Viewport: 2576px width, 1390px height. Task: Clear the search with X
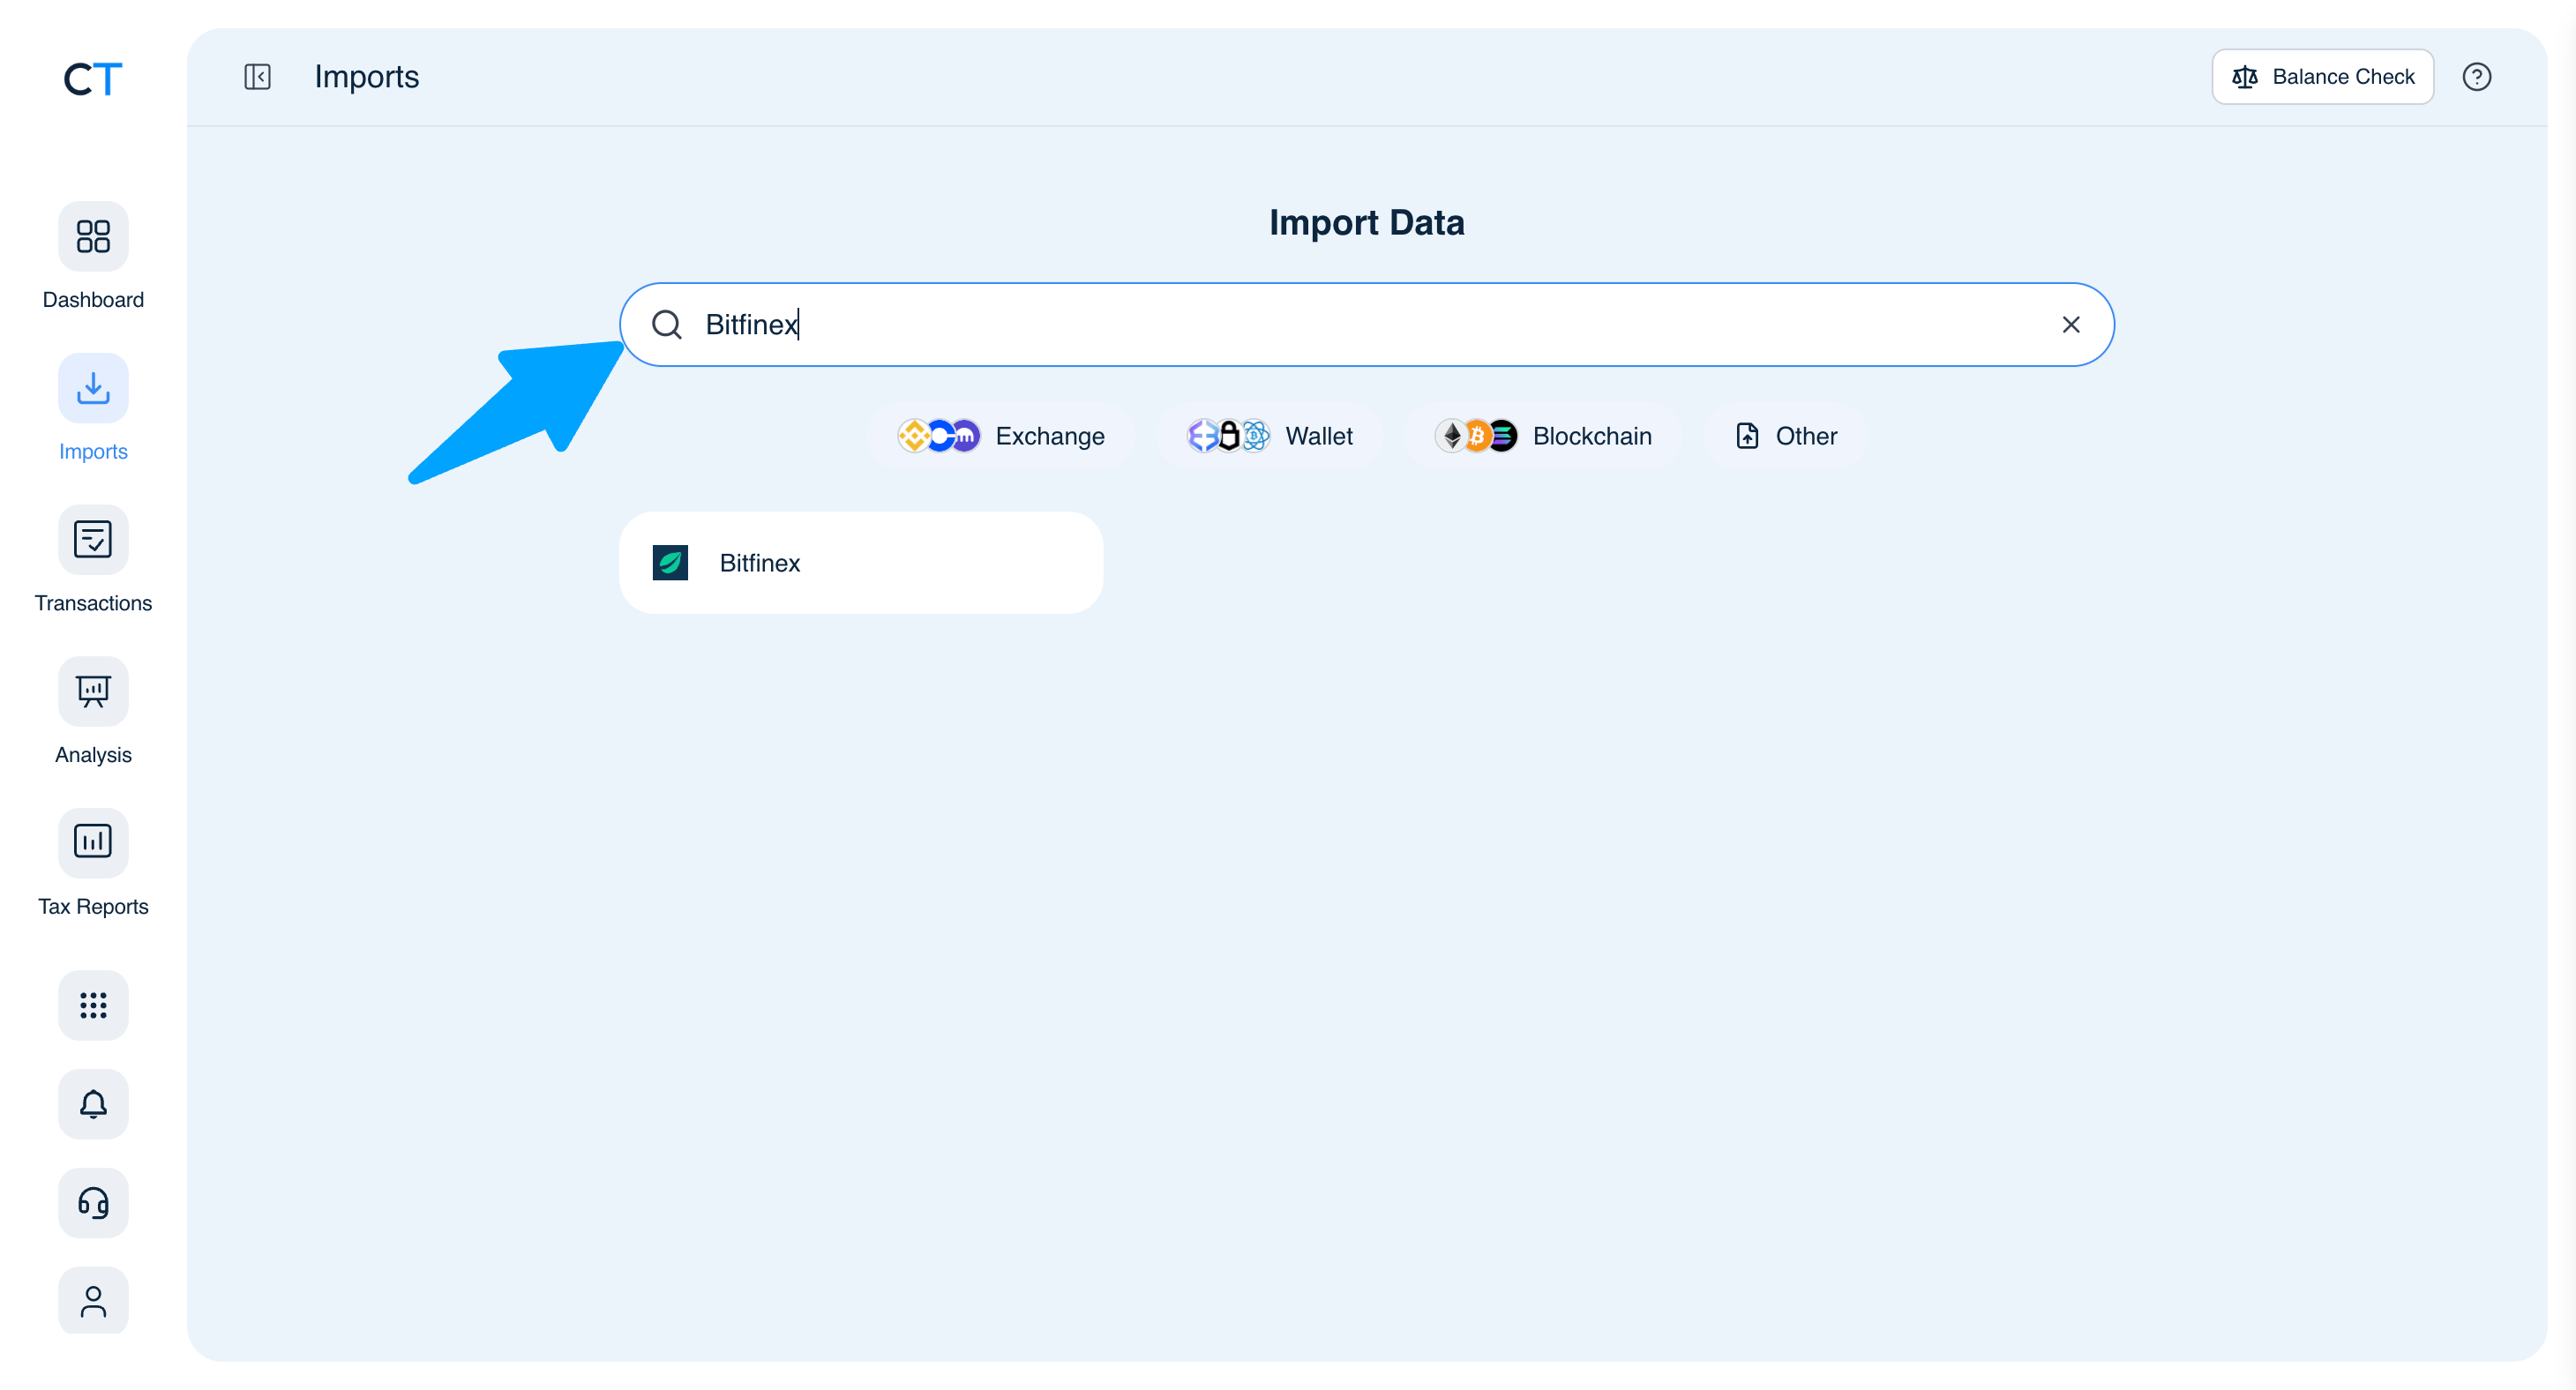[2071, 325]
